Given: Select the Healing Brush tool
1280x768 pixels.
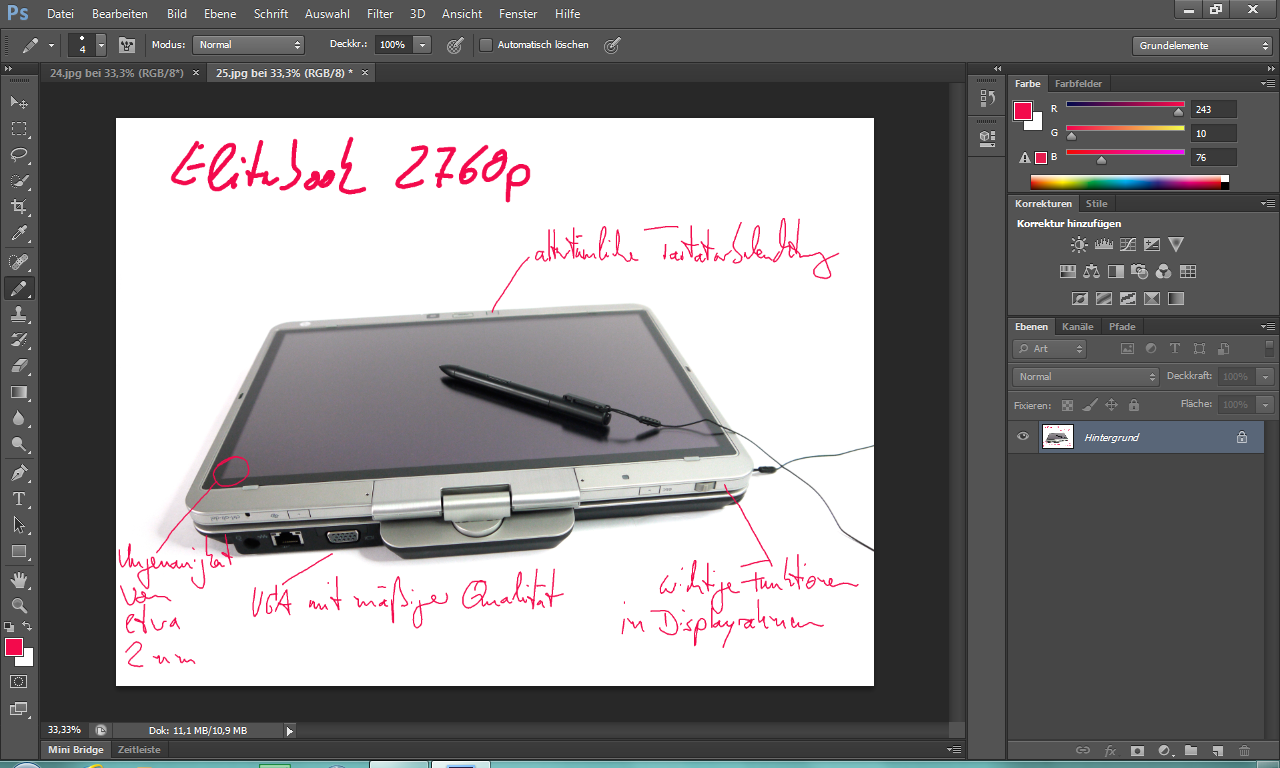Looking at the screenshot, I should pos(19,262).
